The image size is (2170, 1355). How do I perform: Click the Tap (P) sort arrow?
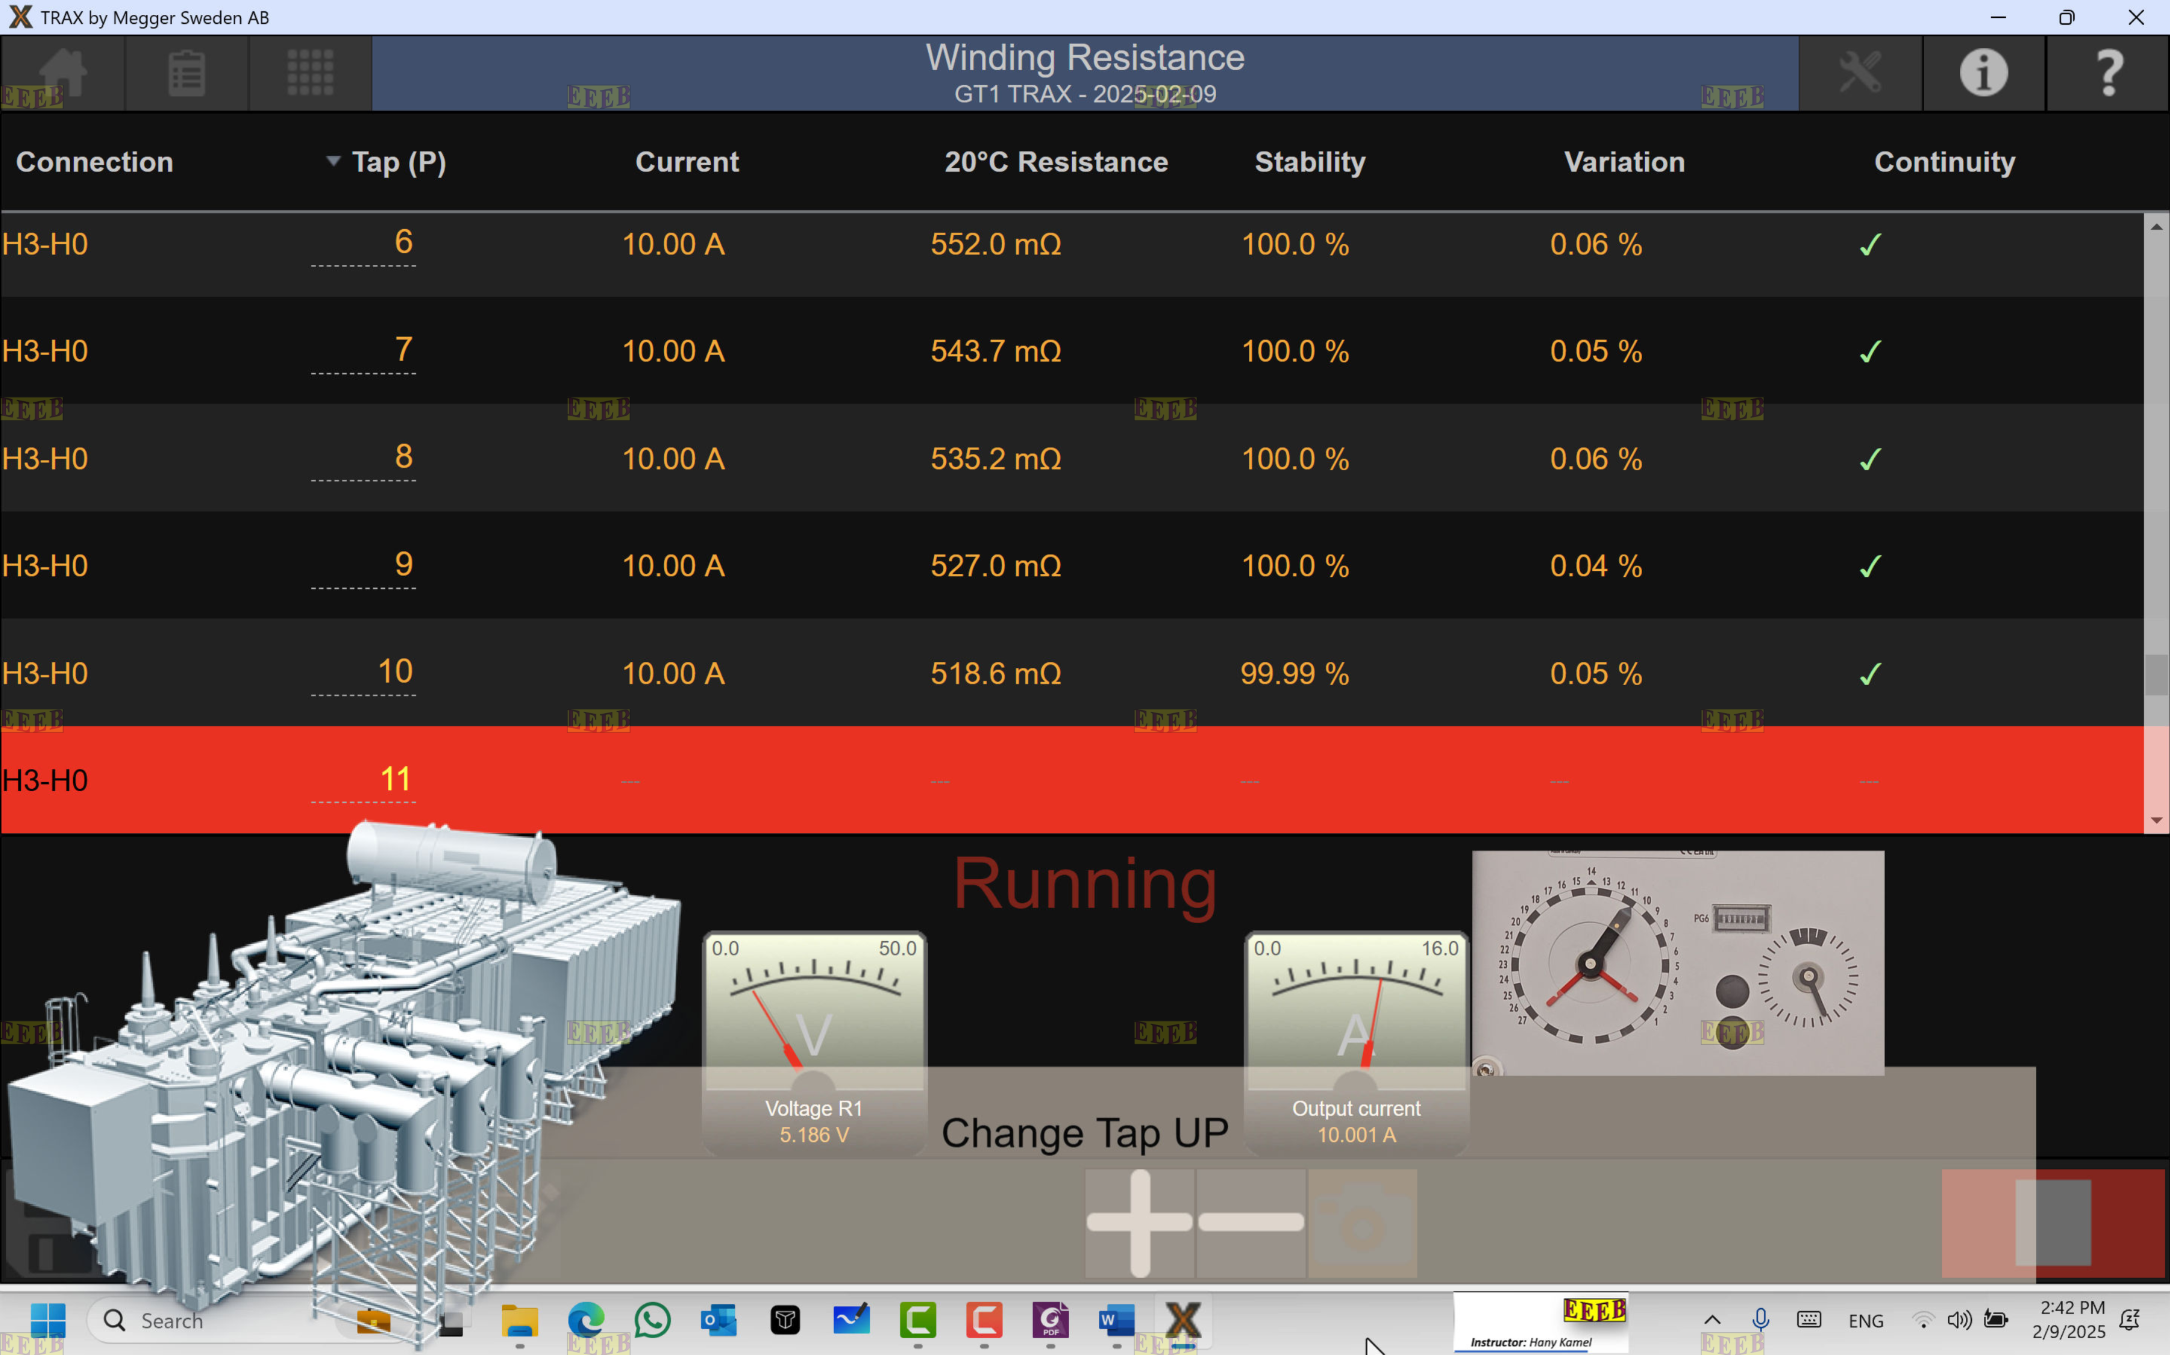point(333,161)
